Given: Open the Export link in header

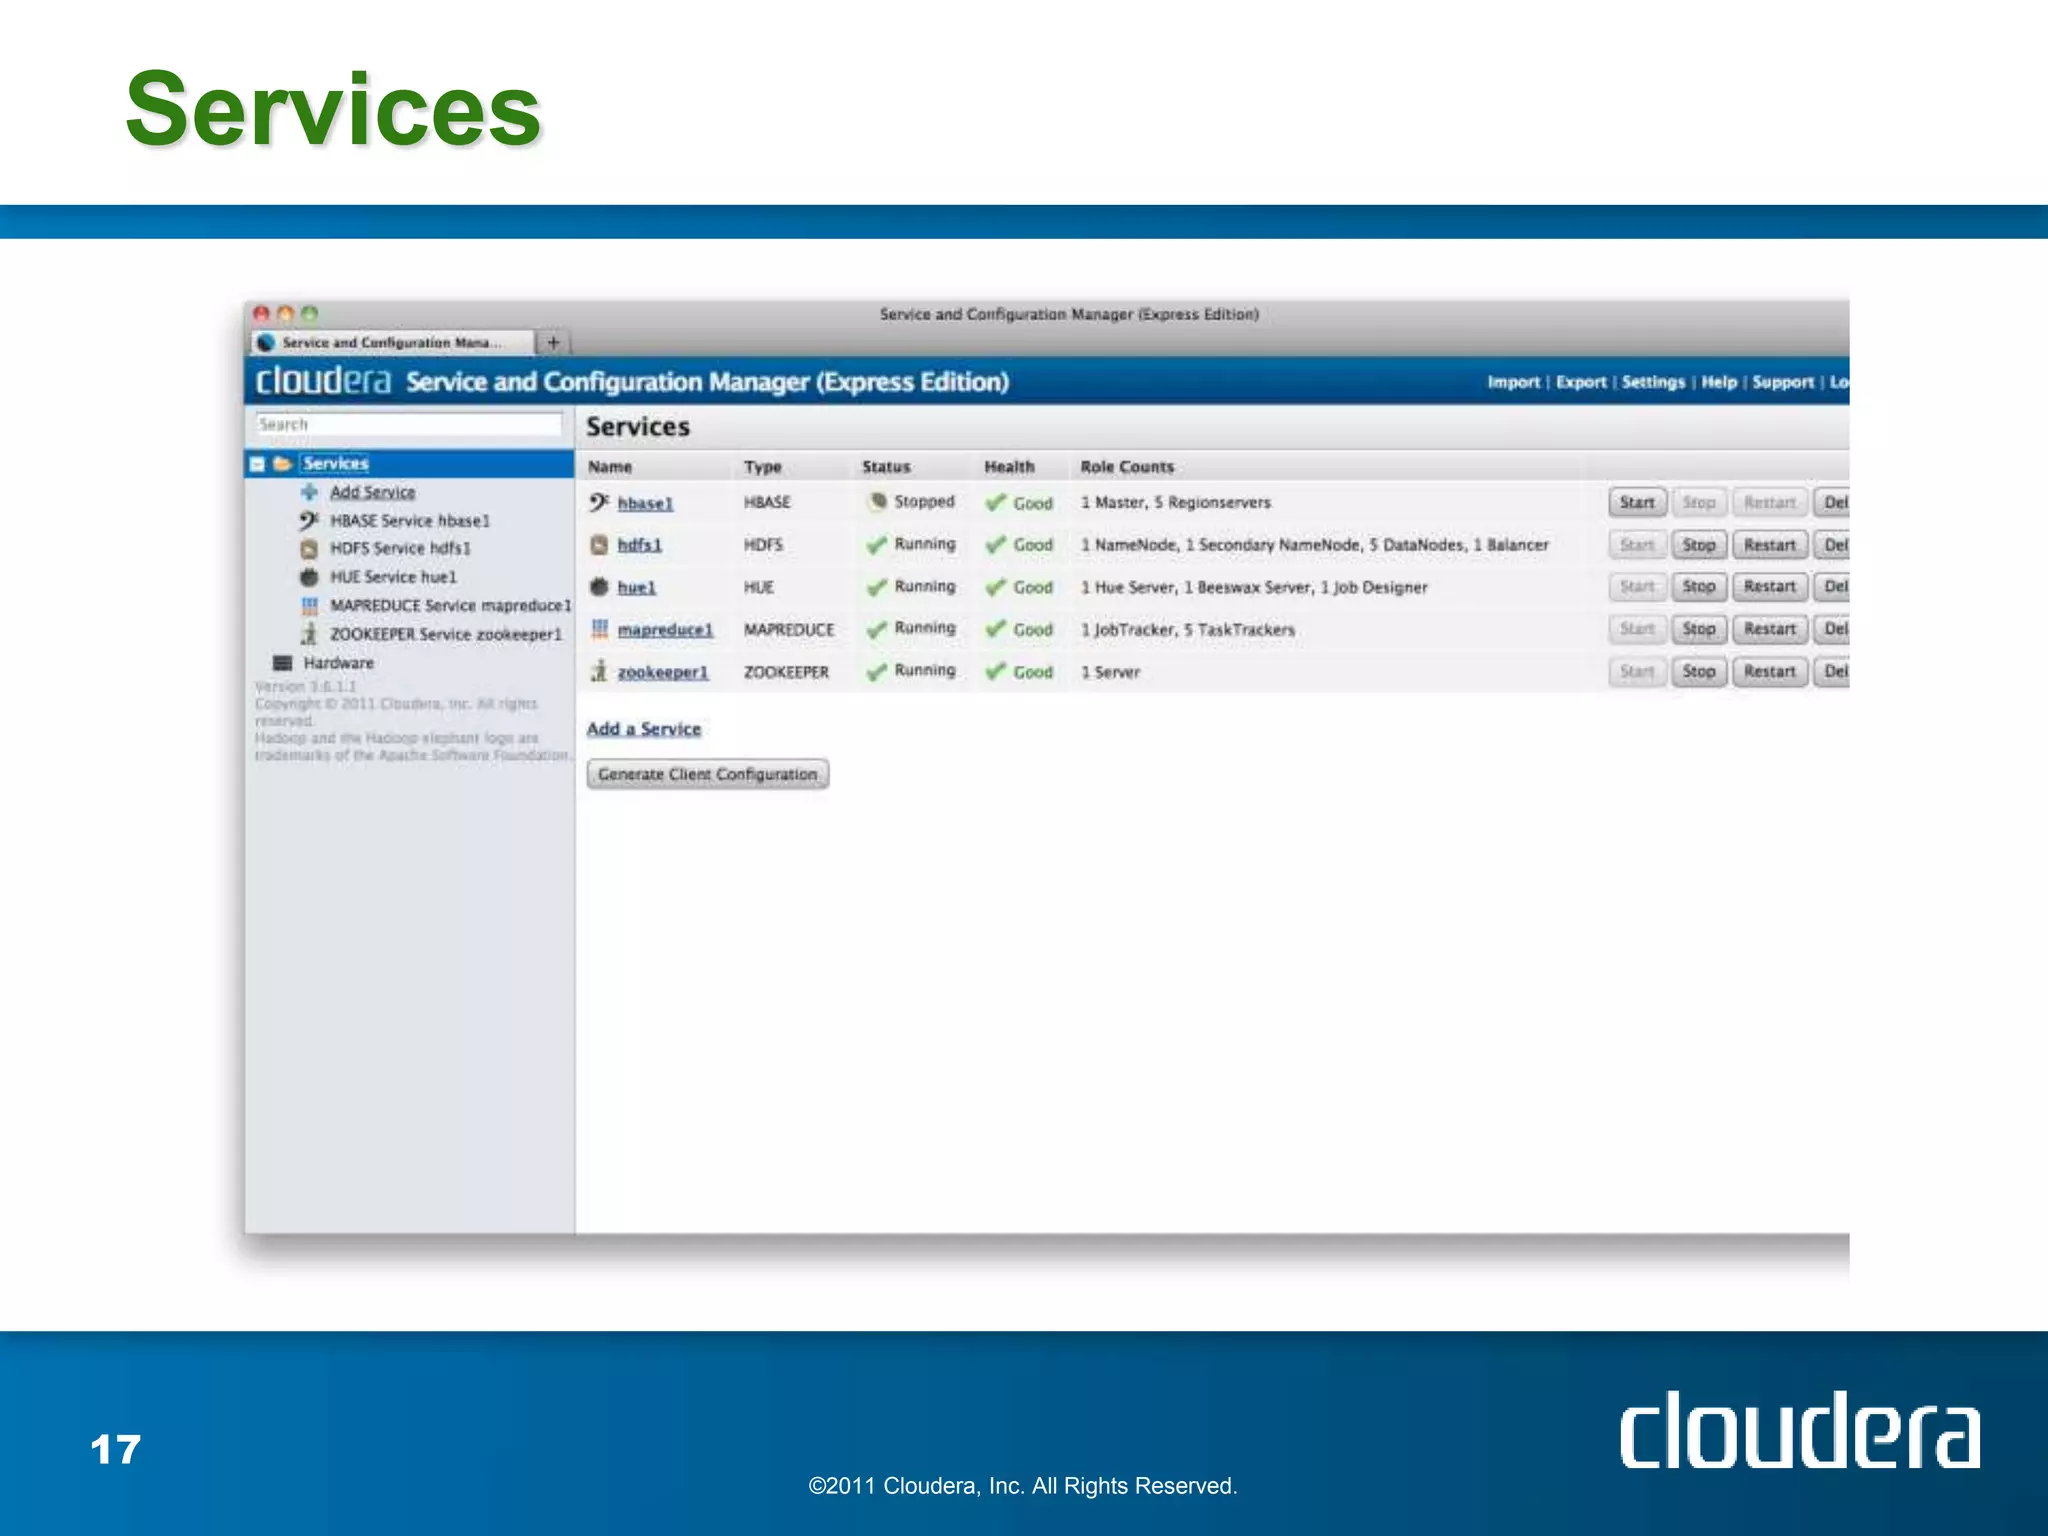Looking at the screenshot, I should [x=1581, y=382].
